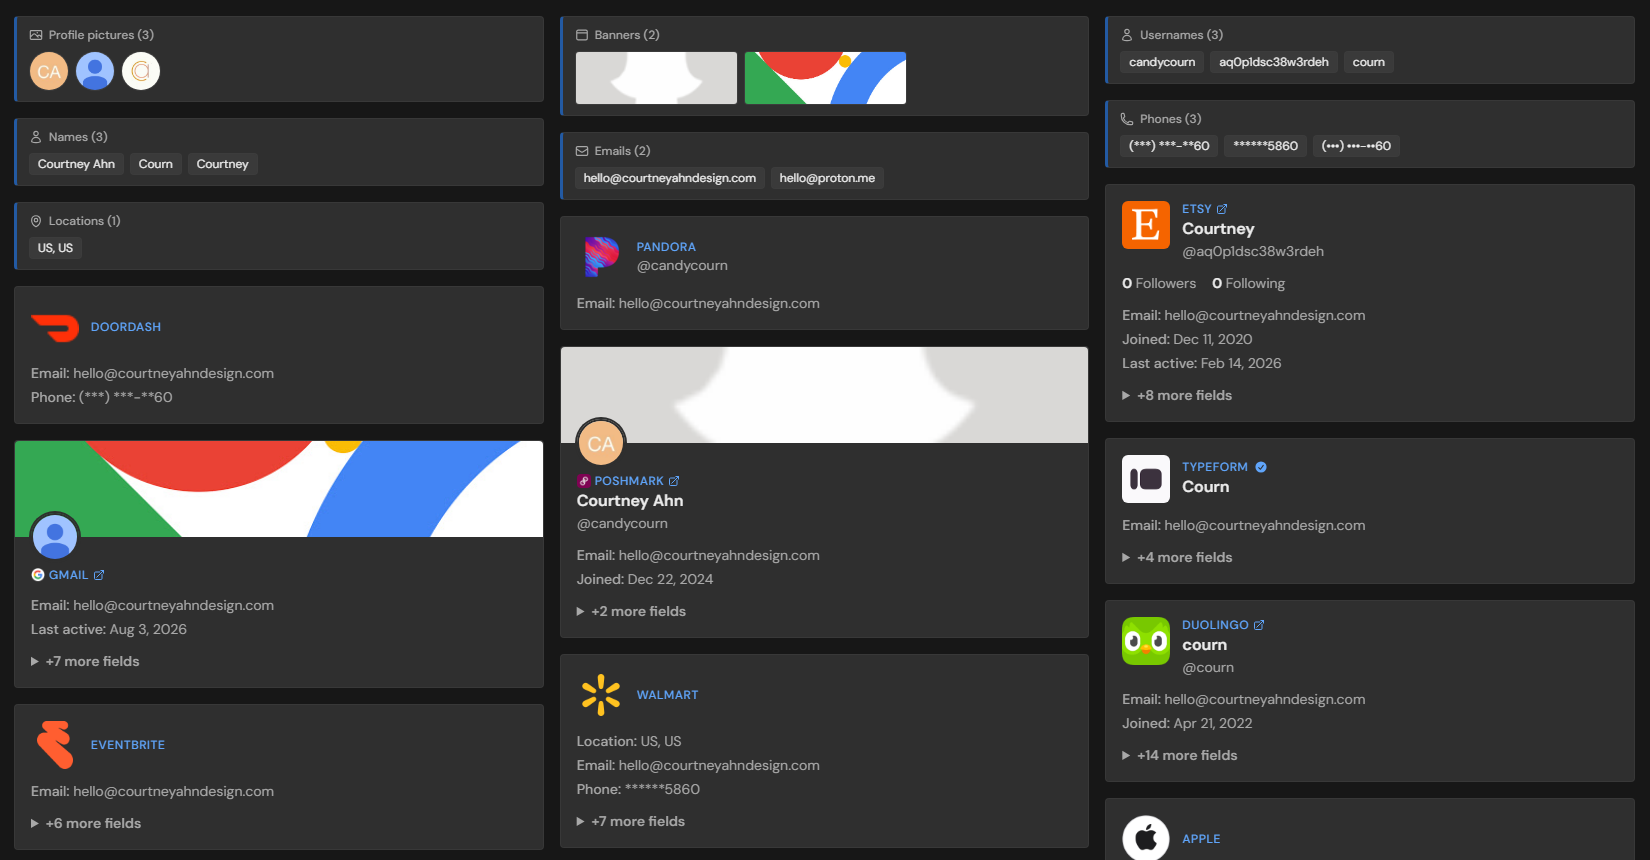Open the Etsy external link icon
The height and width of the screenshot is (860, 1650).
(1222, 209)
